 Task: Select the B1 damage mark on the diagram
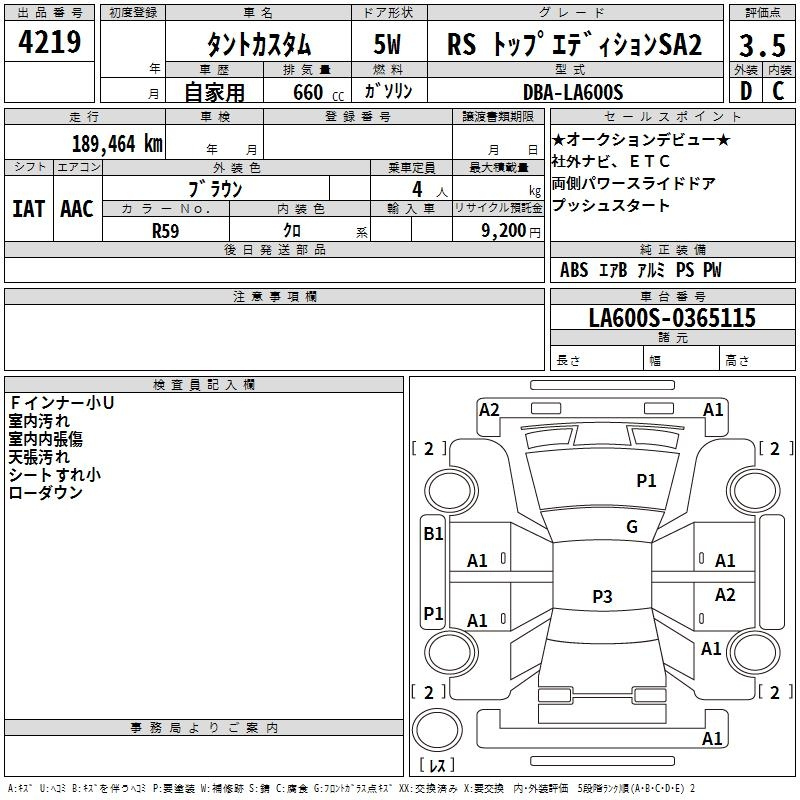[433, 534]
